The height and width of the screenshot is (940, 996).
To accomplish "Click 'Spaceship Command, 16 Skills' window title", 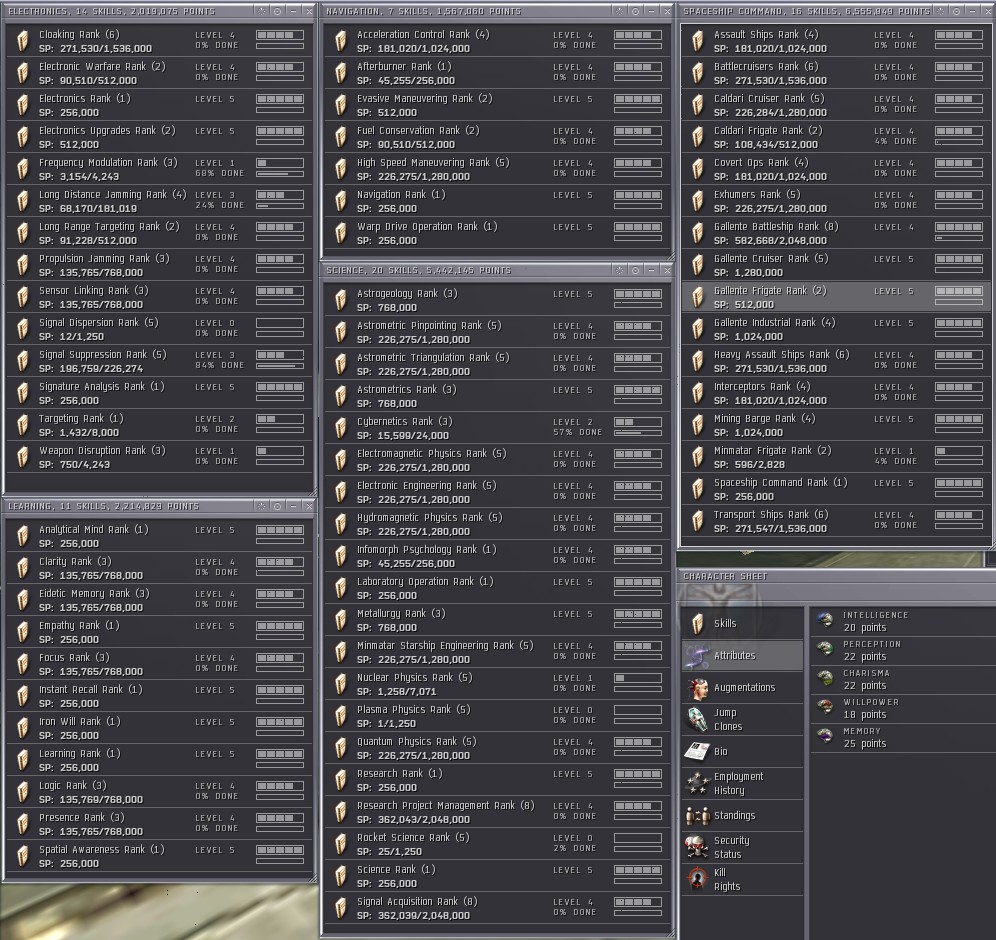I will [806, 11].
